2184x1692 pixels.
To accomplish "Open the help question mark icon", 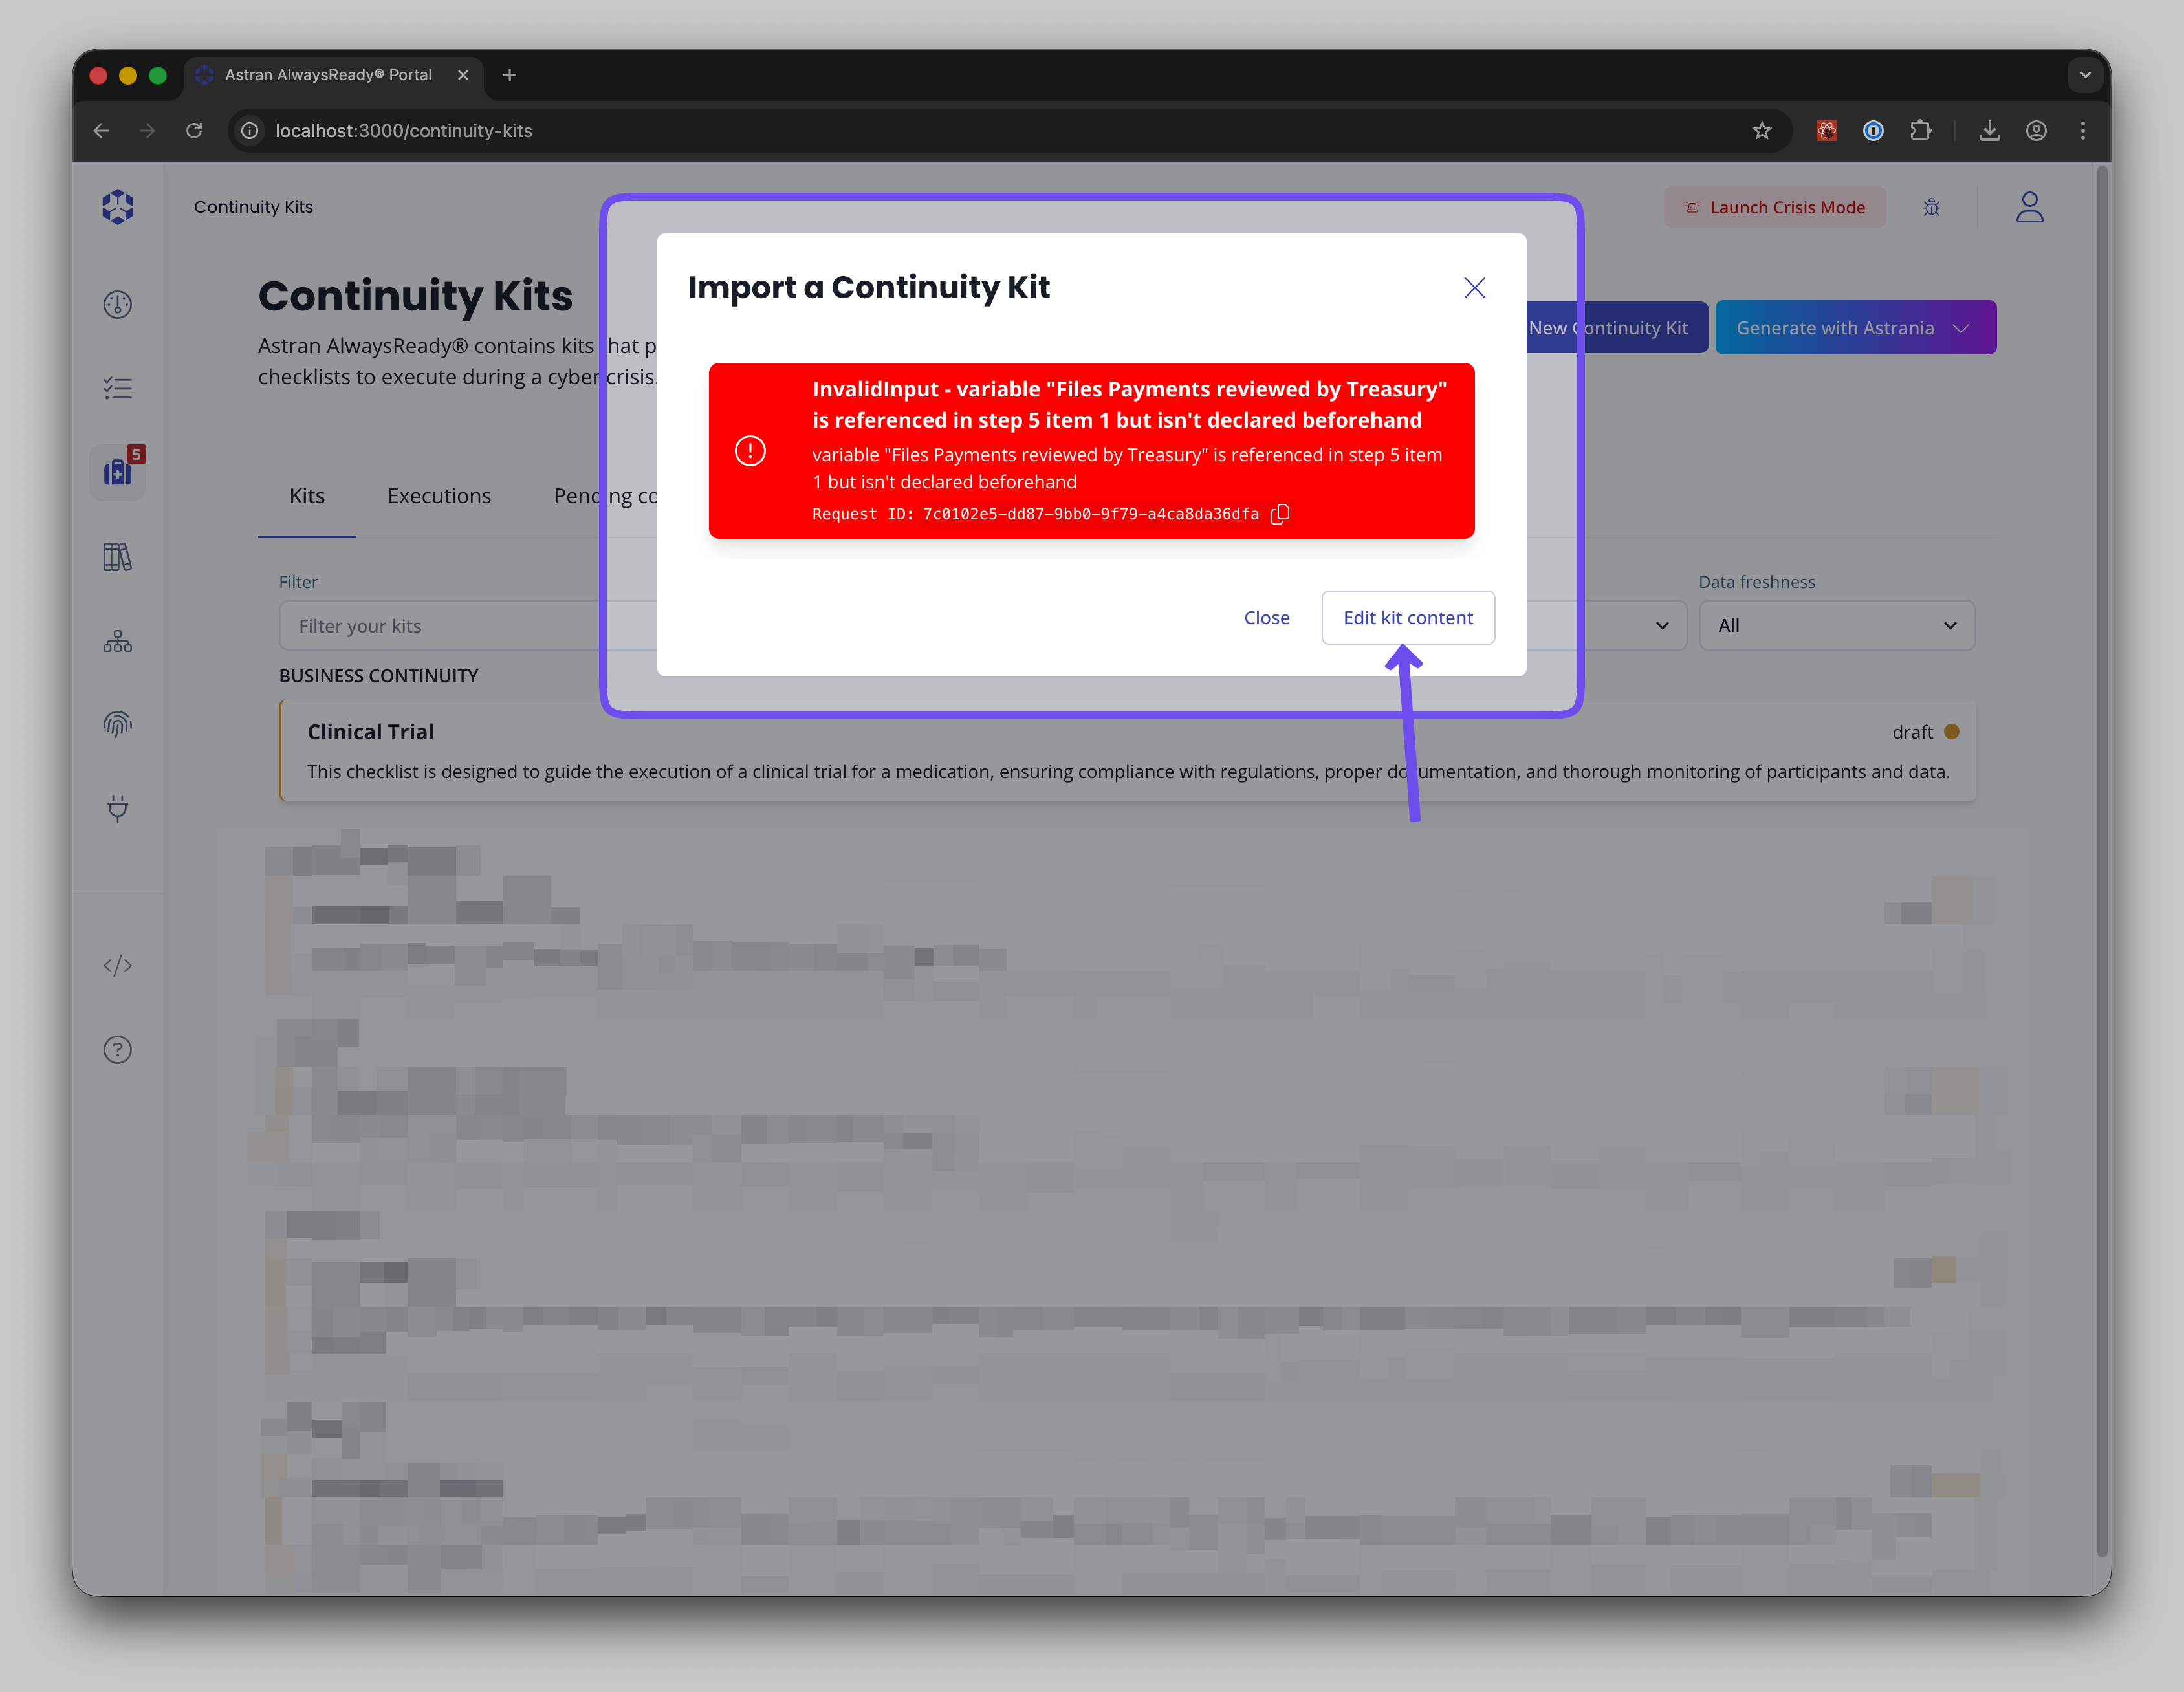I will [x=118, y=1049].
